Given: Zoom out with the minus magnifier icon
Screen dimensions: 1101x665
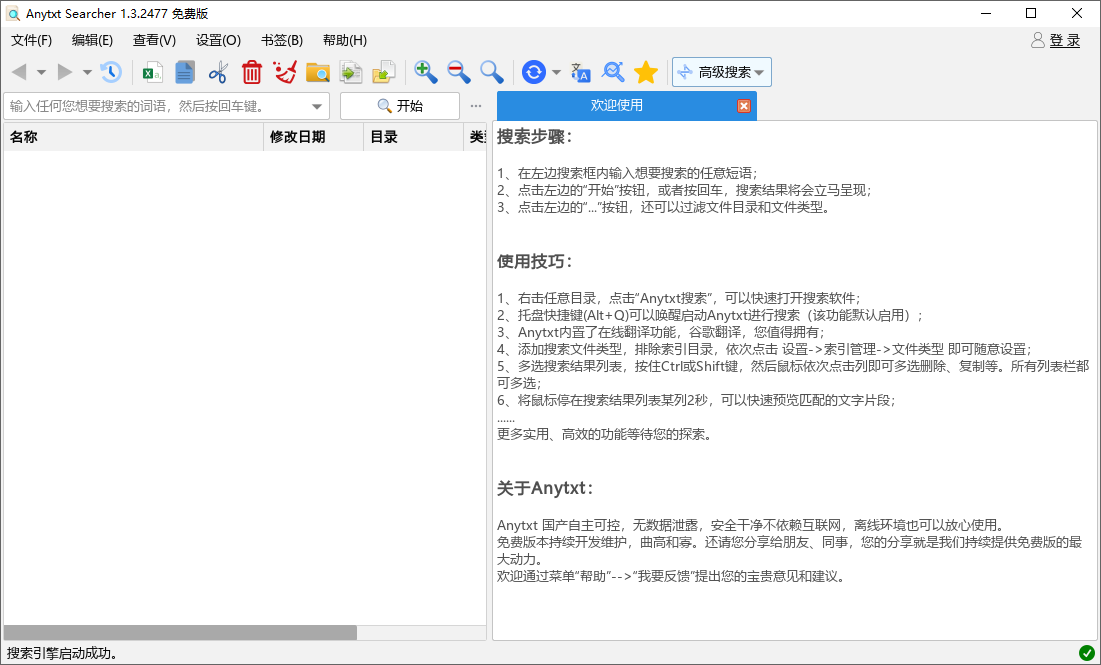Looking at the screenshot, I should [x=457, y=72].
